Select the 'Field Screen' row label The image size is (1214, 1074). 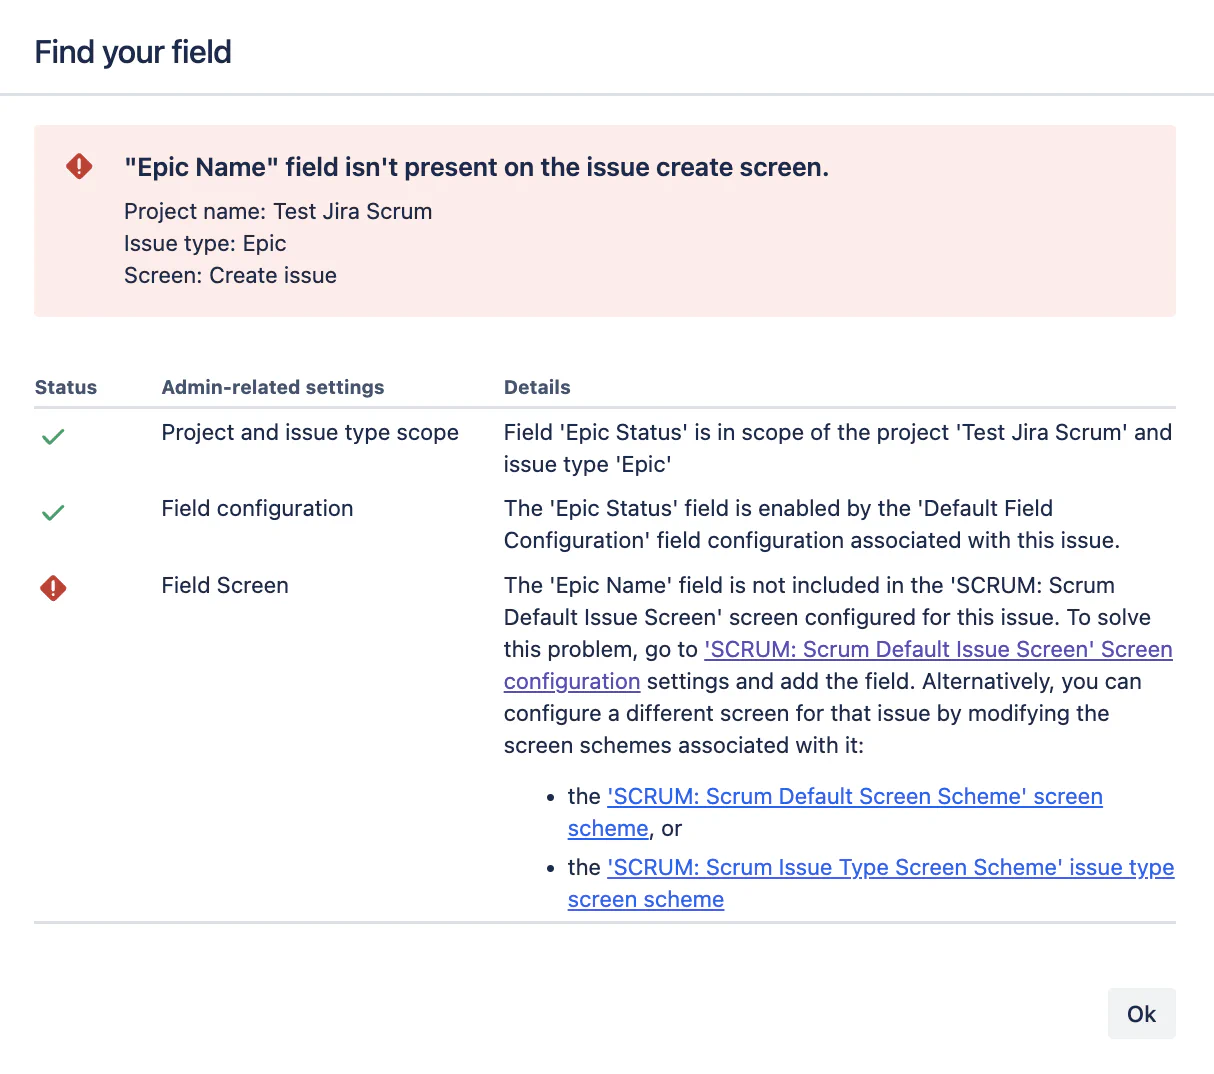pyautogui.click(x=225, y=585)
